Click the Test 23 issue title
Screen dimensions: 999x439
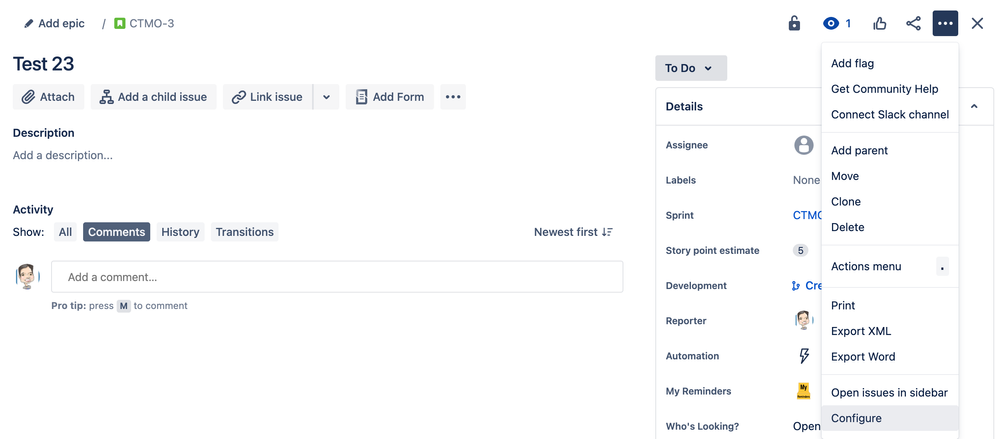click(x=43, y=64)
